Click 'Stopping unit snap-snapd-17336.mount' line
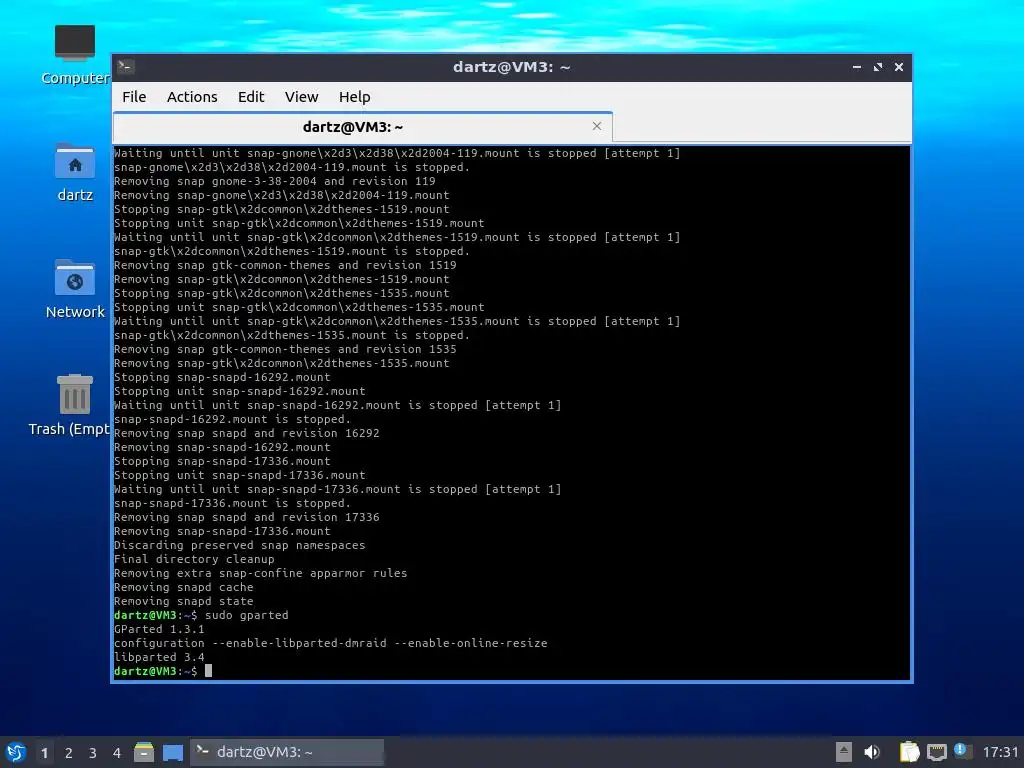Image resolution: width=1024 pixels, height=768 pixels. [240, 475]
